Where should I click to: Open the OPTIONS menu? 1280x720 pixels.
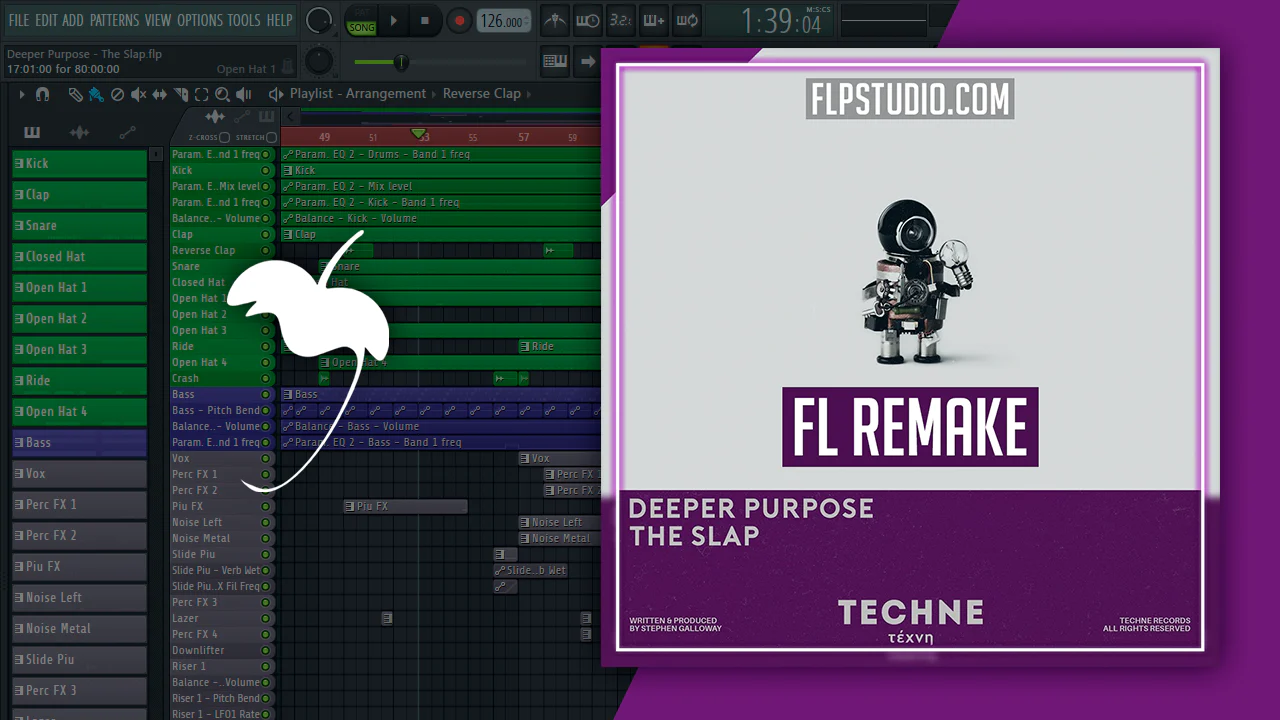tap(200, 20)
